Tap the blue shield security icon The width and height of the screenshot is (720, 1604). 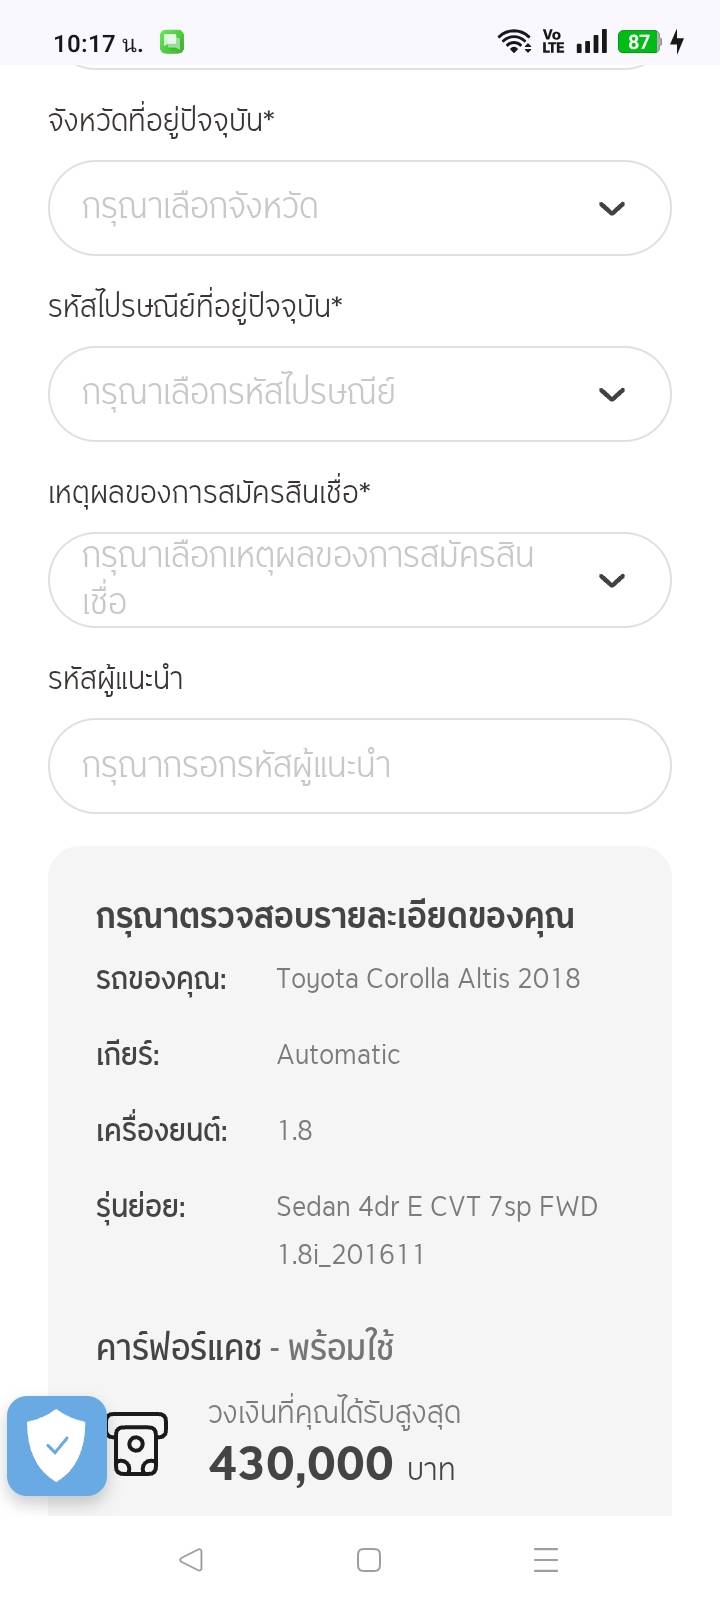[57, 1445]
